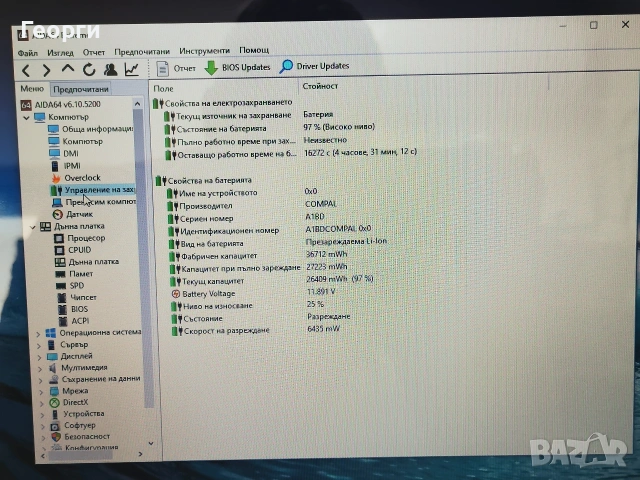Maximize the AIDA64 window

pos(593,25)
